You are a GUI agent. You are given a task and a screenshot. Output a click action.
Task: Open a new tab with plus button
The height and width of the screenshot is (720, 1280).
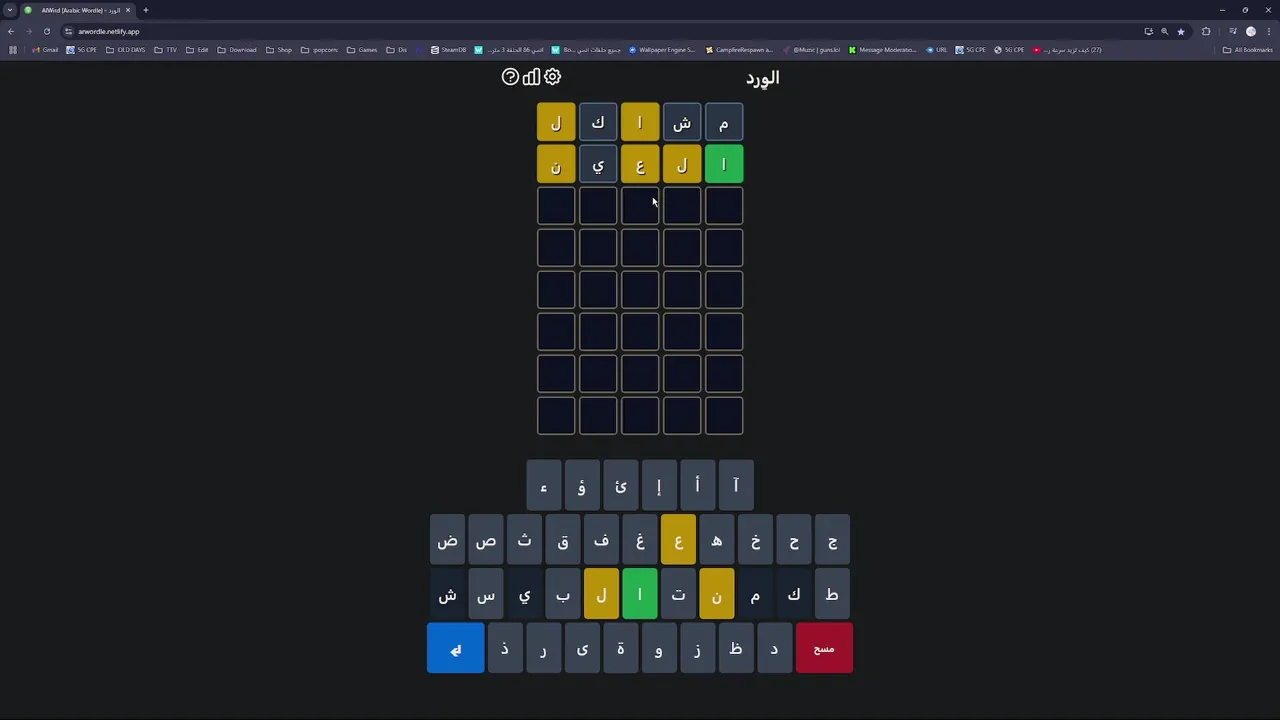click(x=145, y=10)
